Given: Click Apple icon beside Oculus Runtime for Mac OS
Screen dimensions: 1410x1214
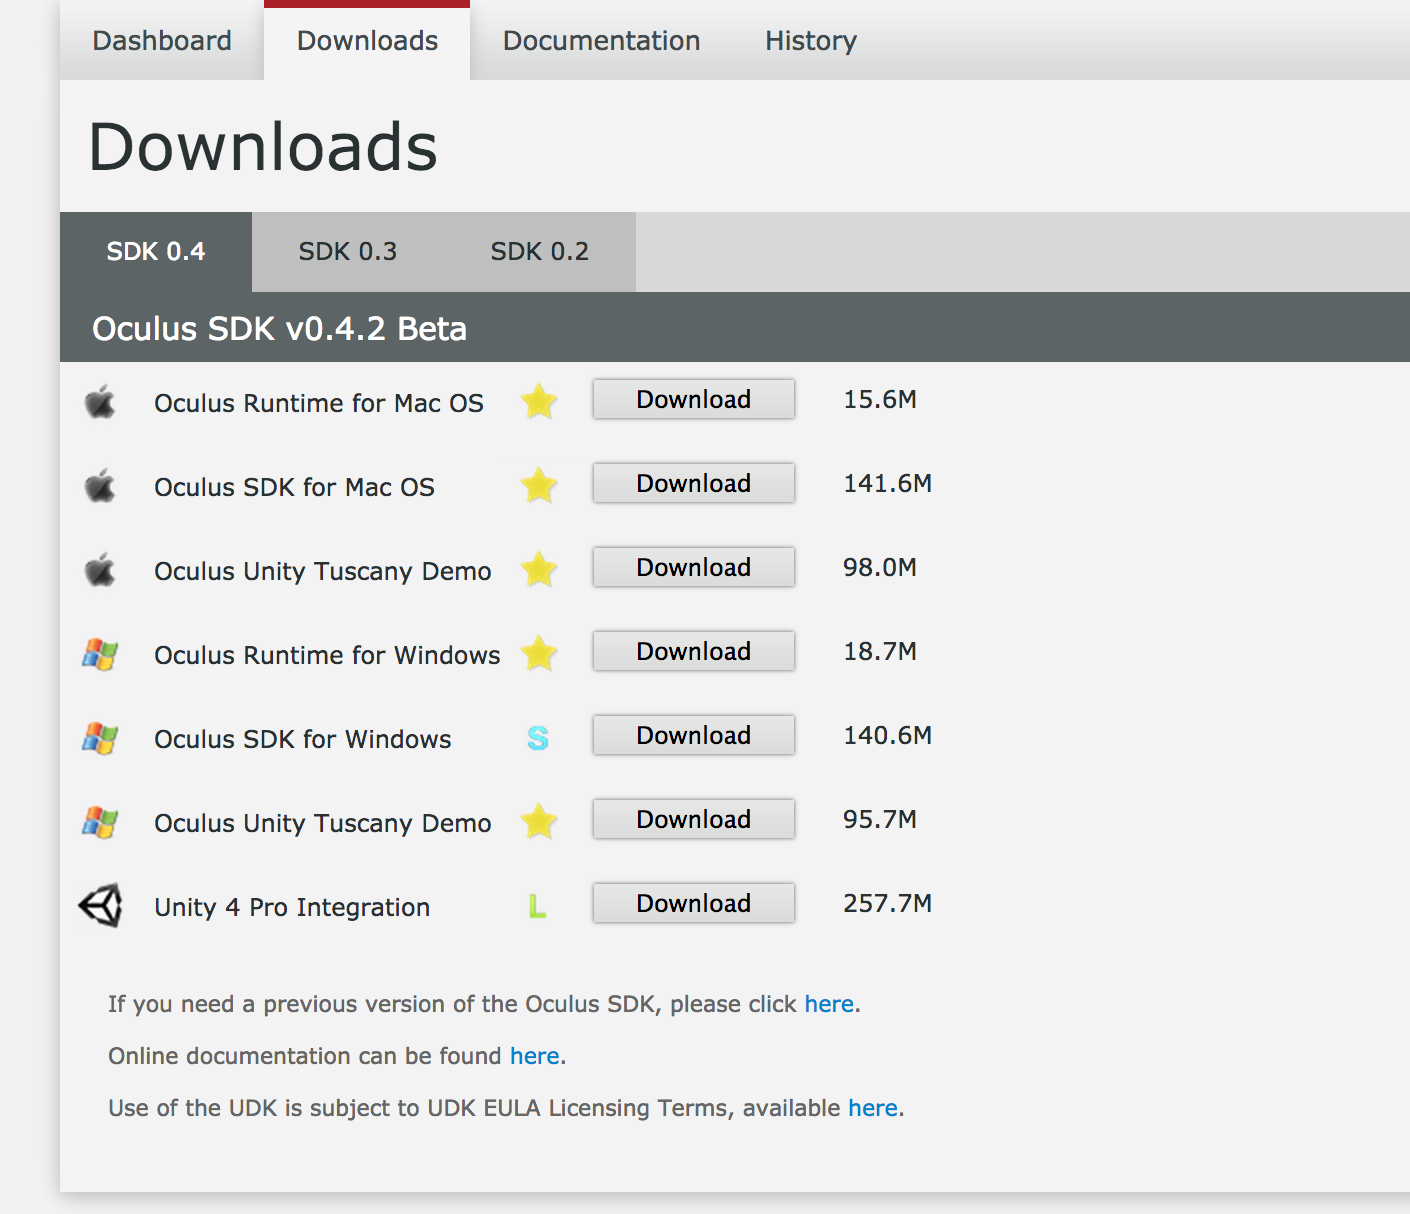Looking at the screenshot, I should tap(100, 402).
